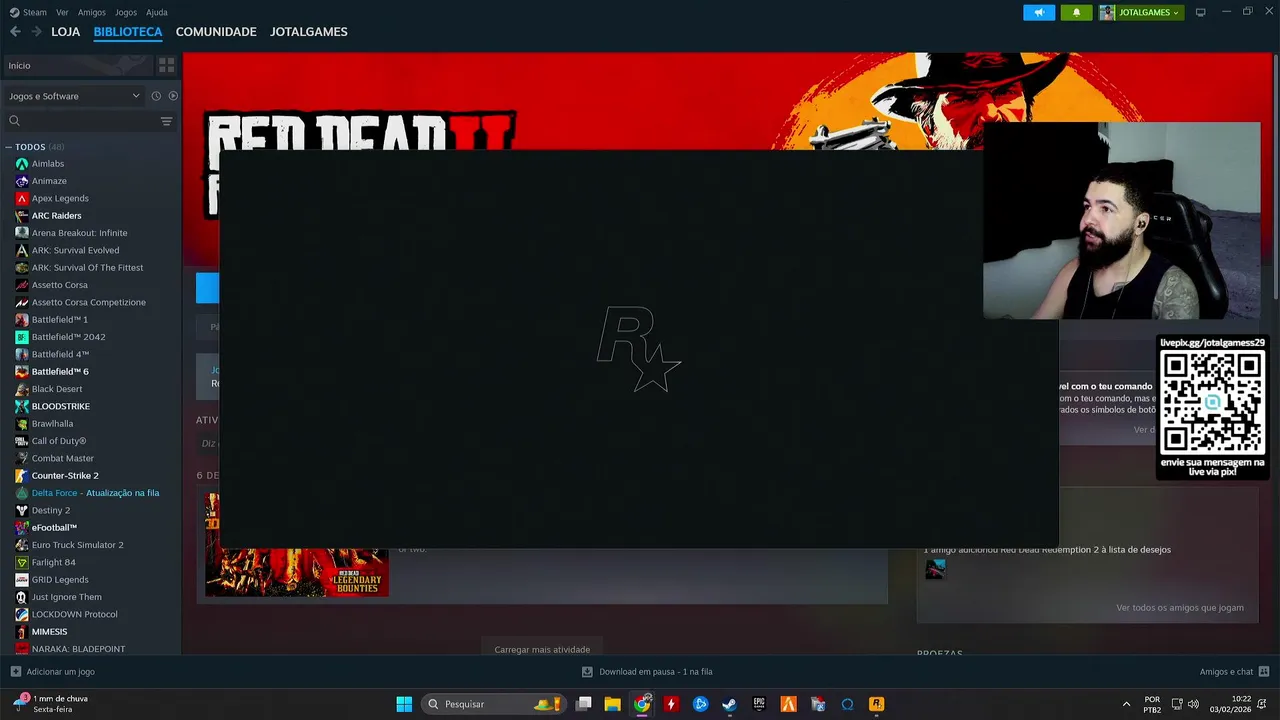Click the Steam taskbar icon
The height and width of the screenshot is (720, 1280).
coord(730,704)
